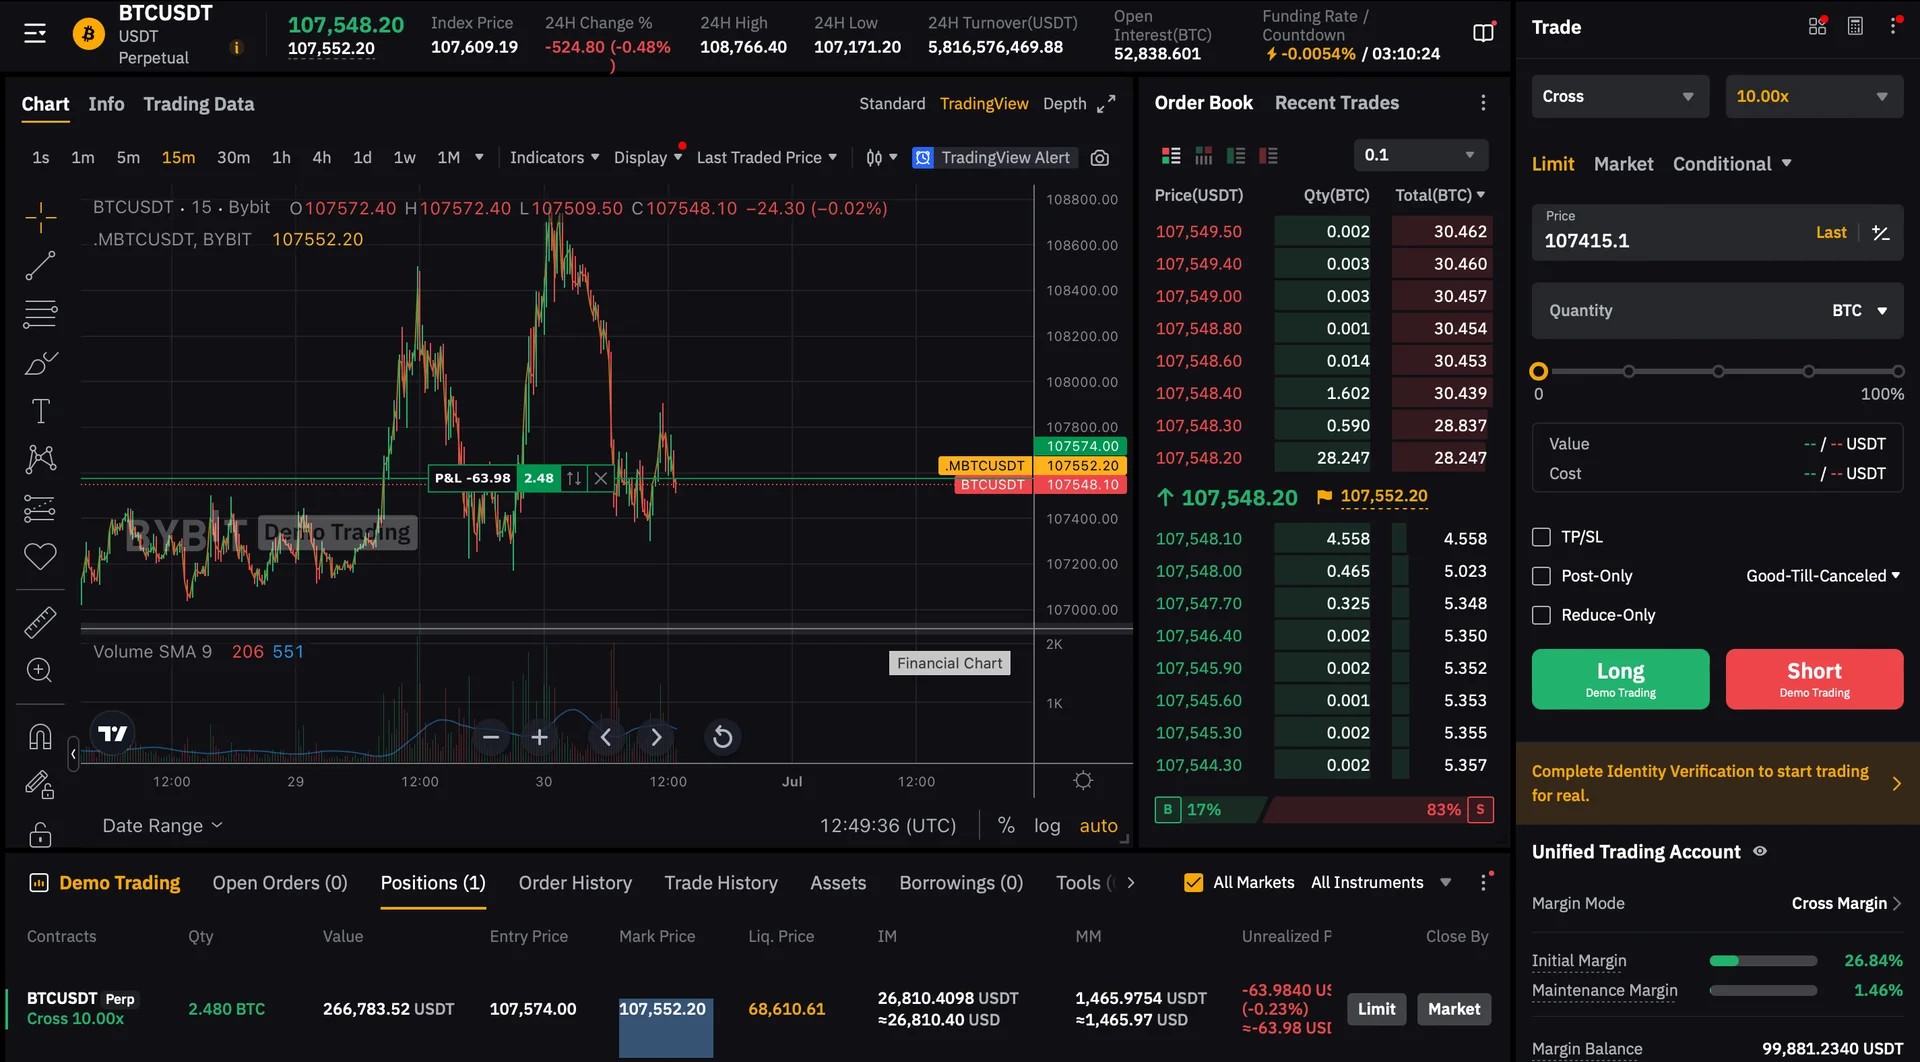Image resolution: width=1920 pixels, height=1062 pixels.
Task: Open the hamburger menu beside BTCUSDT
Action: 35,34
